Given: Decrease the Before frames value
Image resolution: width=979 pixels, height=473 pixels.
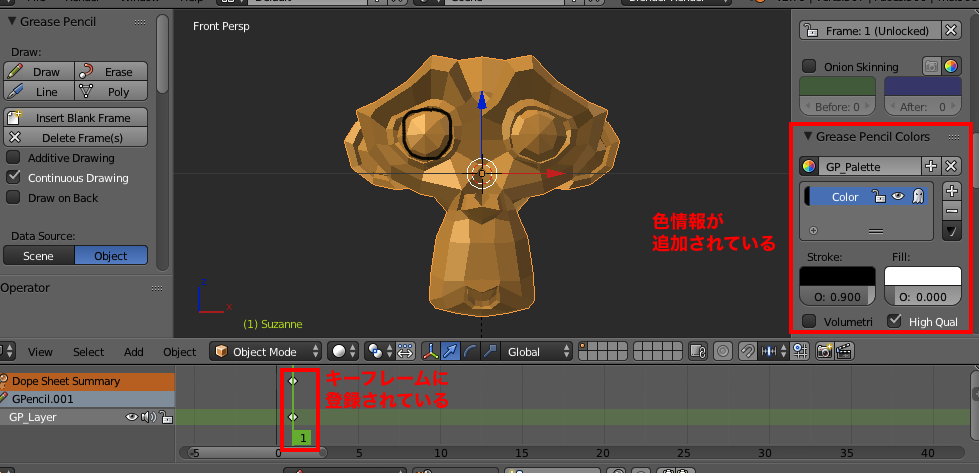Looking at the screenshot, I should (808, 107).
